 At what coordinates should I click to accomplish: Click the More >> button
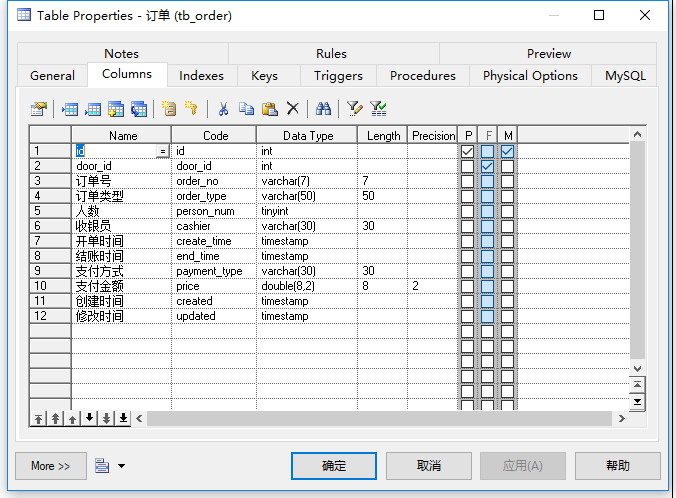(50, 466)
